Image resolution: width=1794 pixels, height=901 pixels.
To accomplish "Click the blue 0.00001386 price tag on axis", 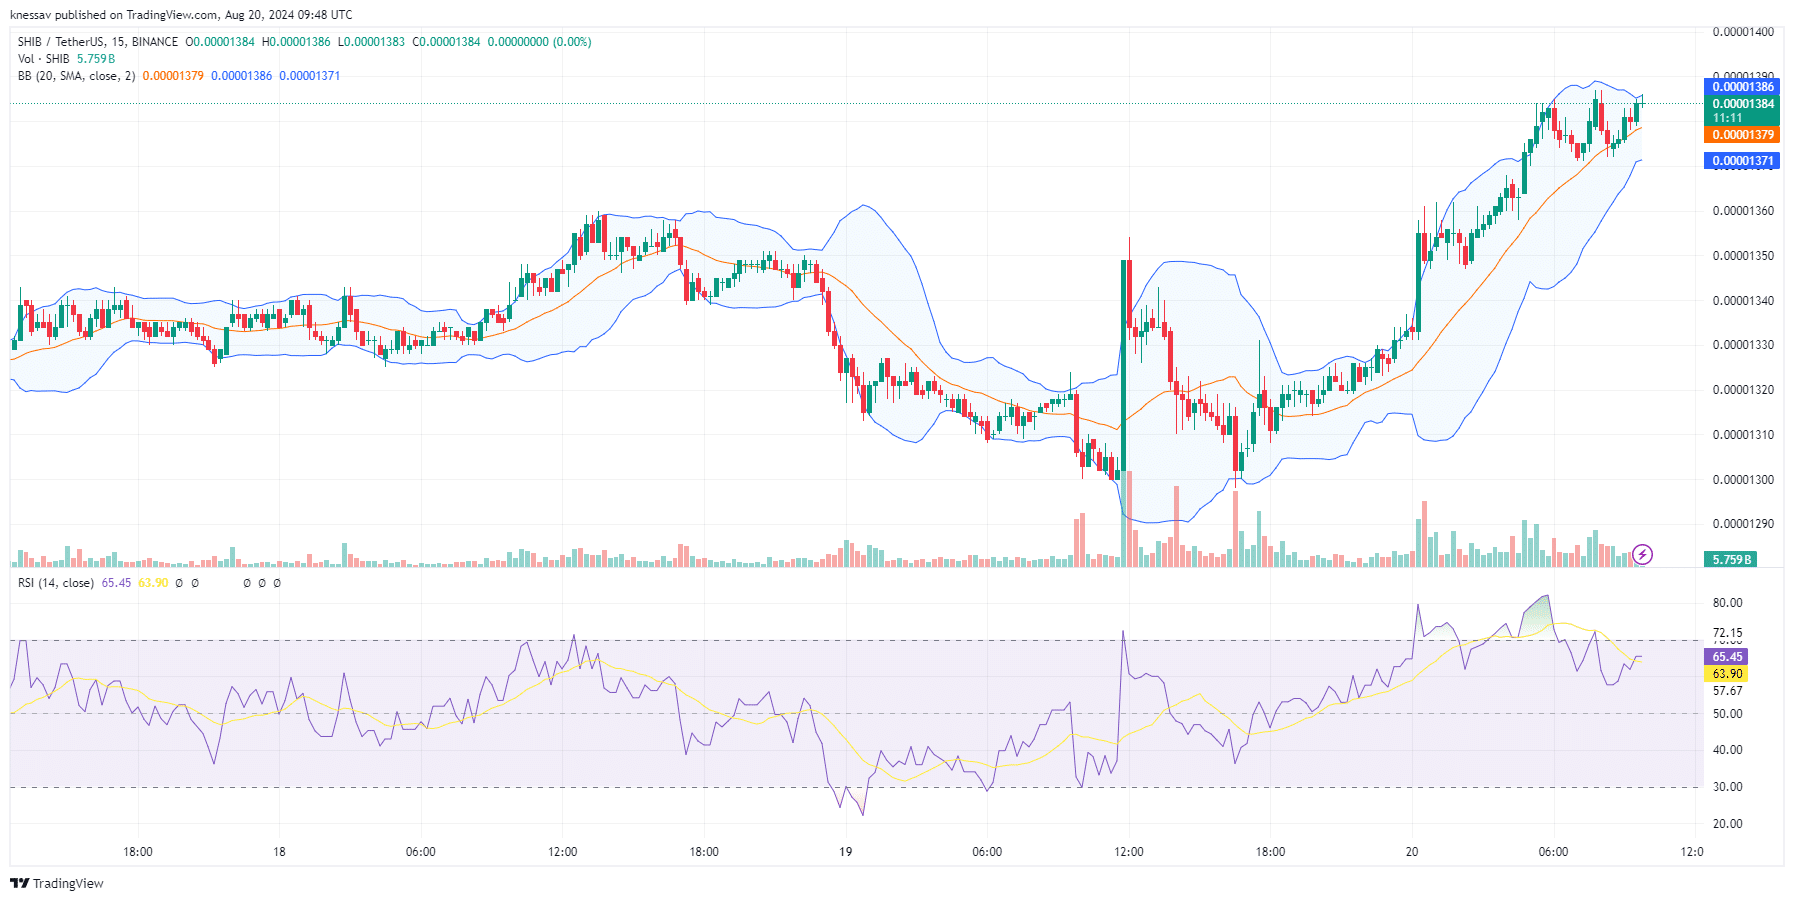I will [1741, 87].
